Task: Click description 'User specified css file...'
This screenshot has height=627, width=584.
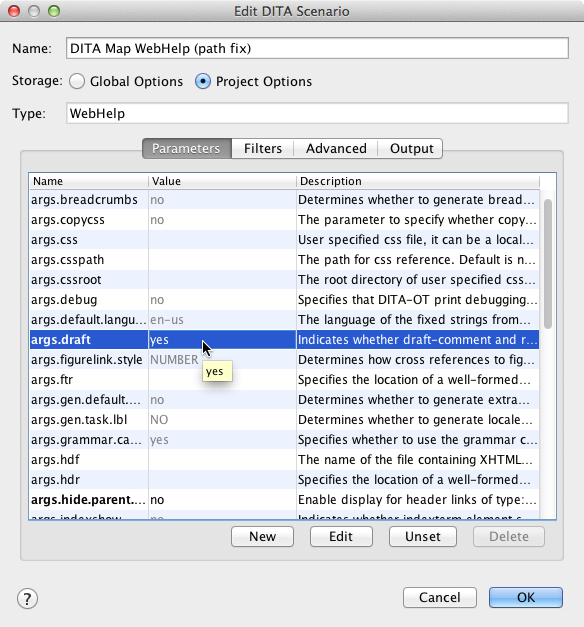Action: click(416, 240)
